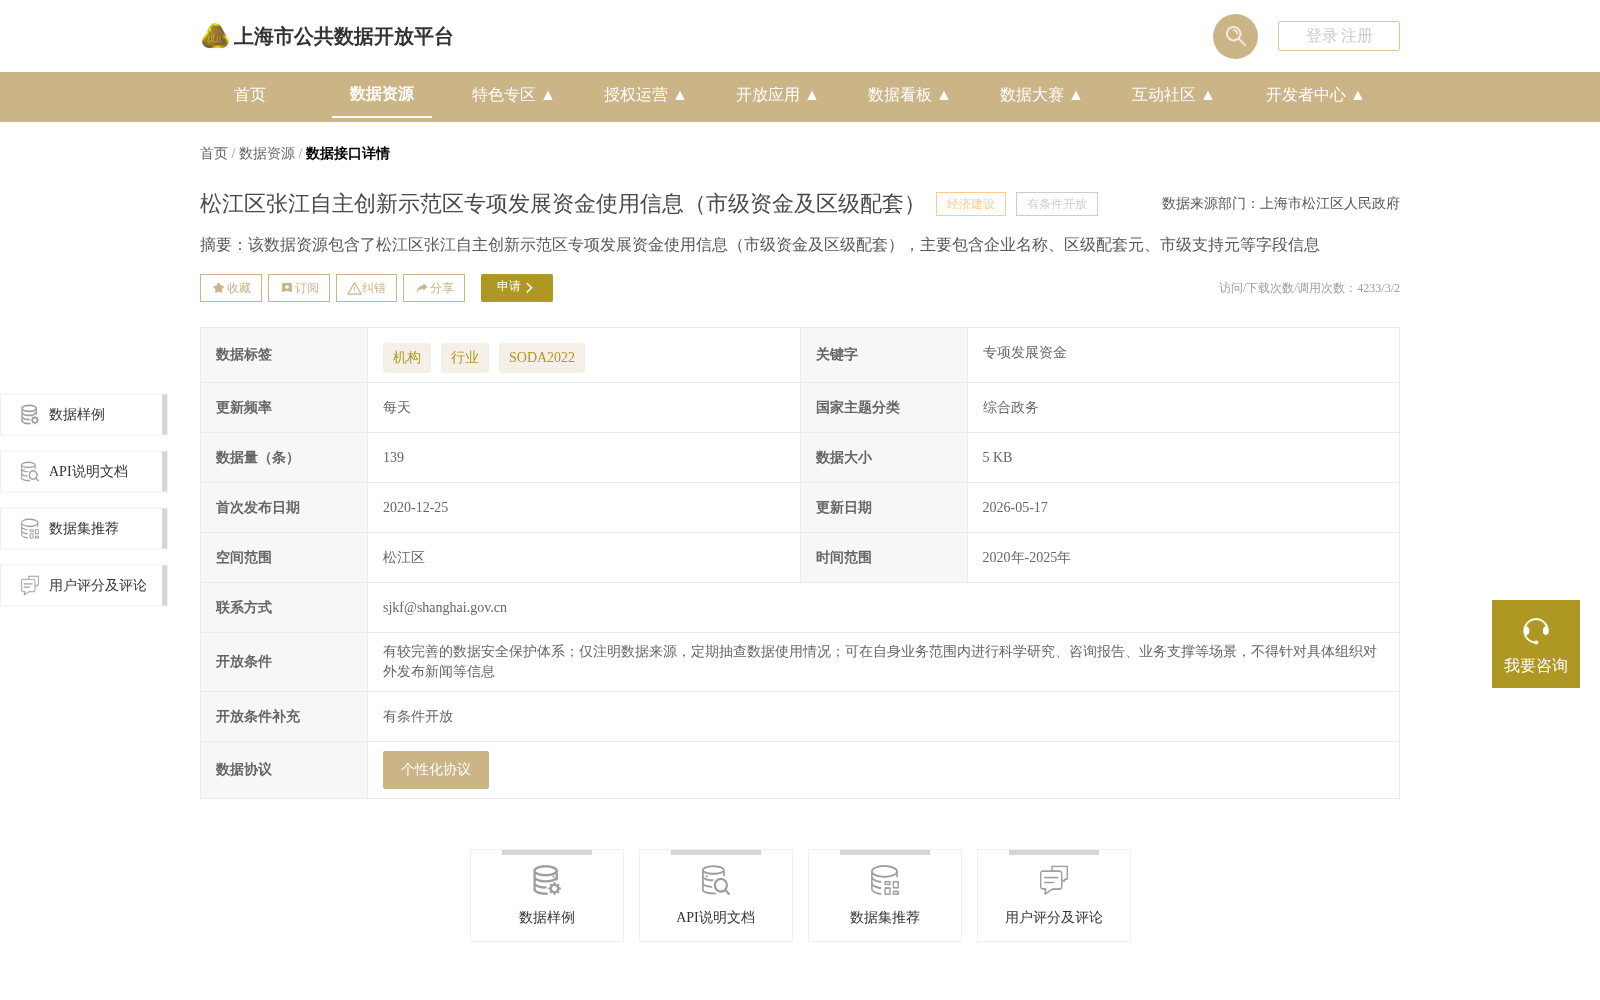Click the icon on bottom 数据集推荐 card
Image resolution: width=1600 pixels, height=1000 pixels.
pyautogui.click(x=885, y=881)
